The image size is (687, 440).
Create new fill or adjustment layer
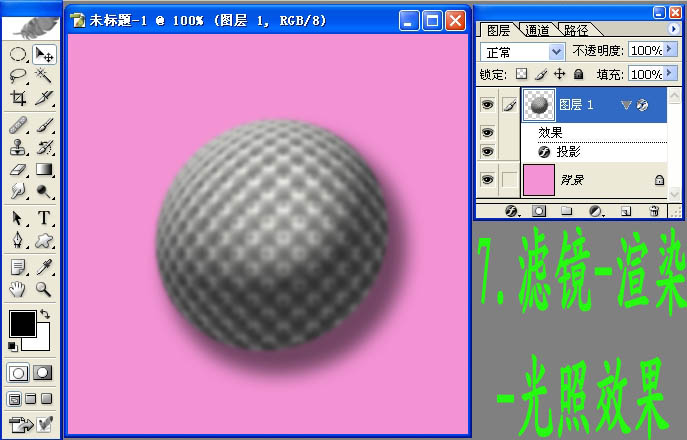(595, 211)
